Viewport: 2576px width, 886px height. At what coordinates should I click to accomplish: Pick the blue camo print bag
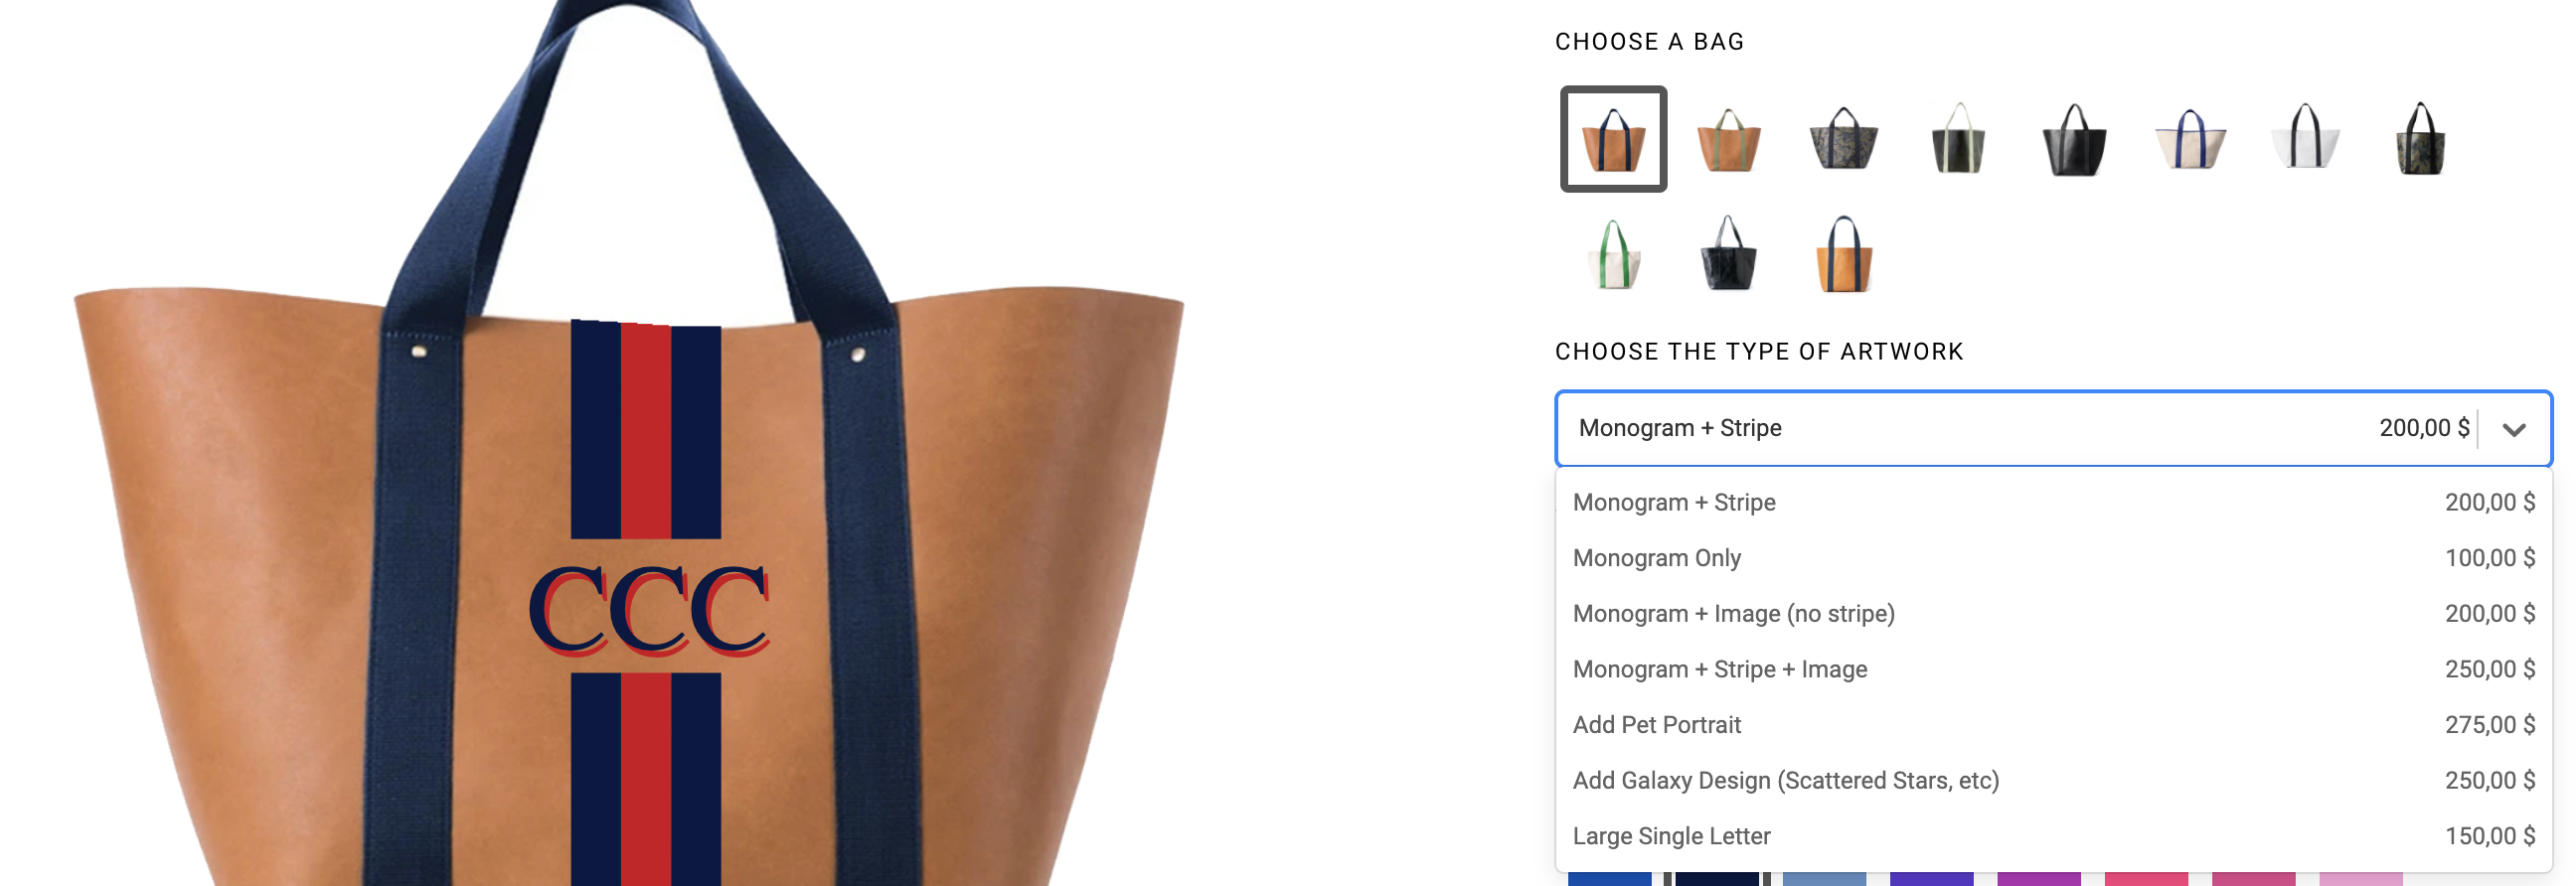tap(1843, 139)
